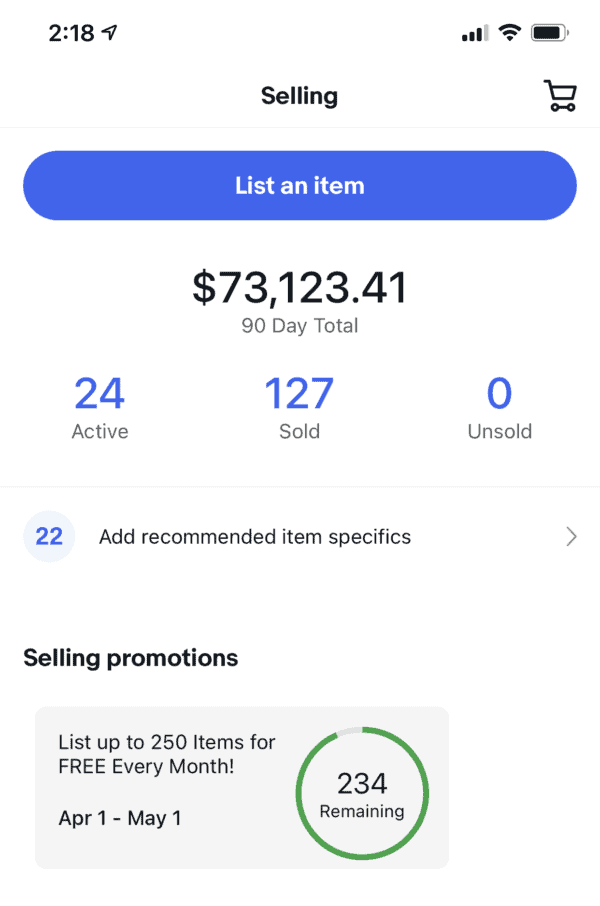Tap the 234 Remaining progress ring

click(362, 791)
